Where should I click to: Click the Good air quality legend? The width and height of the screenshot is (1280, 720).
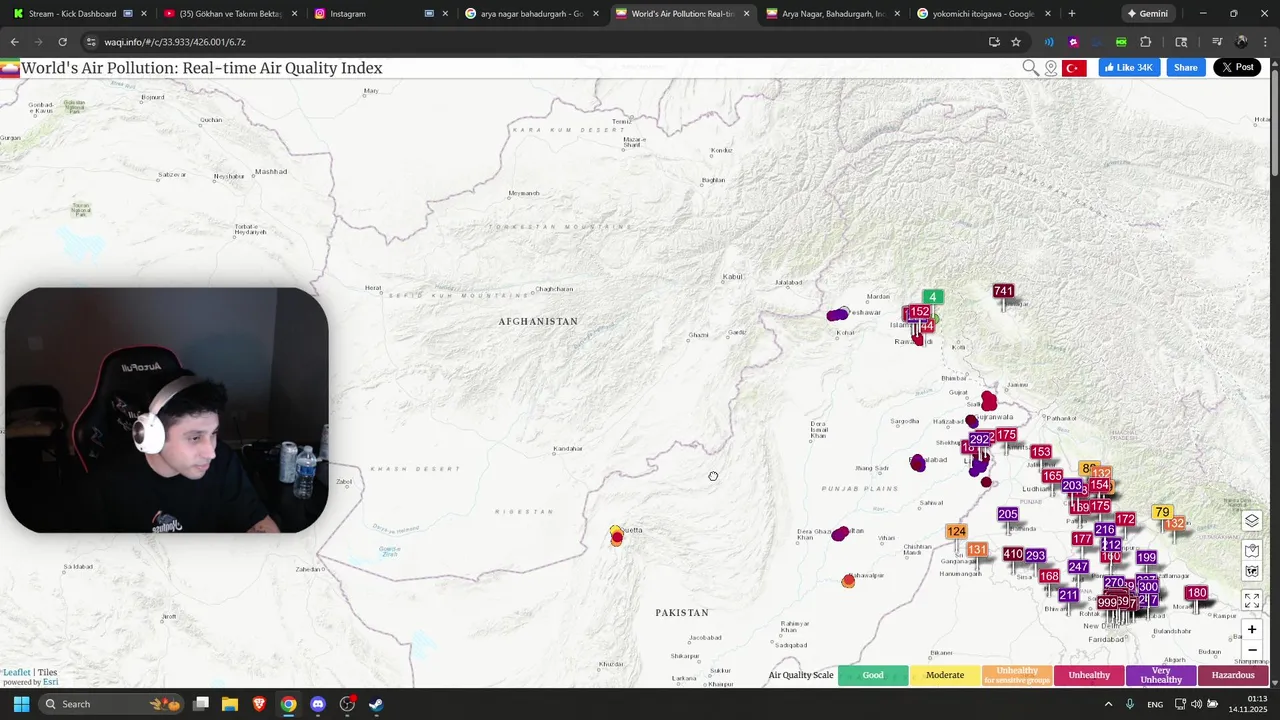click(873, 675)
